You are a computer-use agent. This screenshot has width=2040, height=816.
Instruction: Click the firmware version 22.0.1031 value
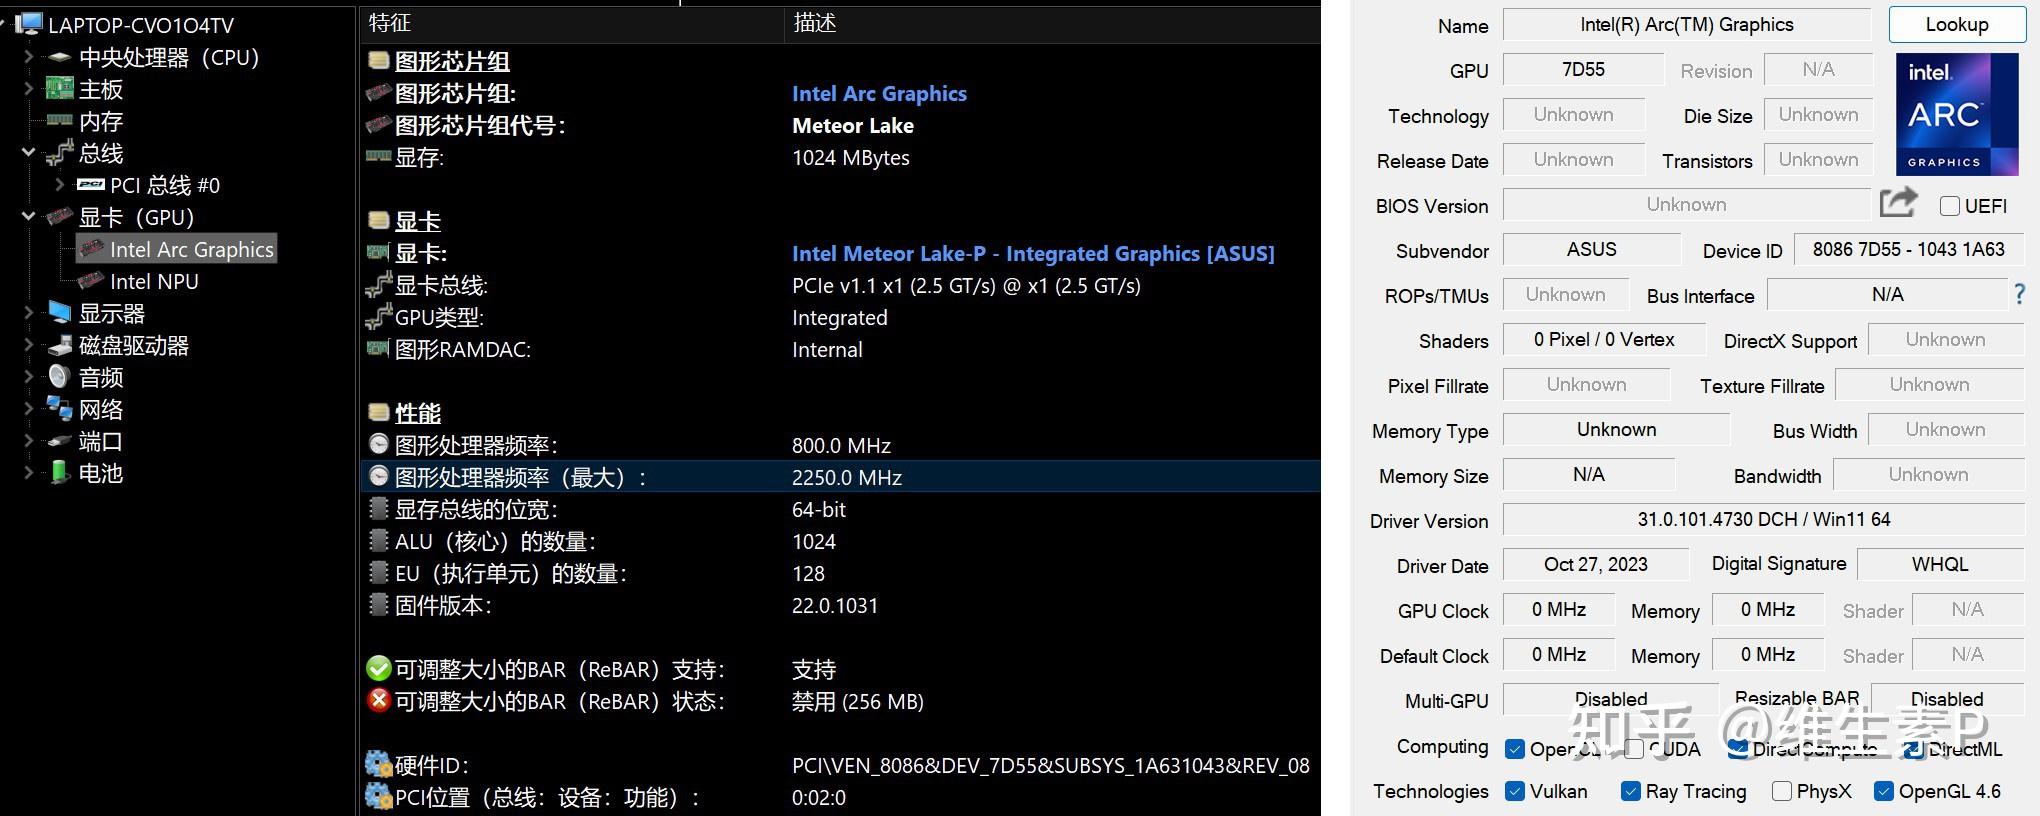point(835,605)
